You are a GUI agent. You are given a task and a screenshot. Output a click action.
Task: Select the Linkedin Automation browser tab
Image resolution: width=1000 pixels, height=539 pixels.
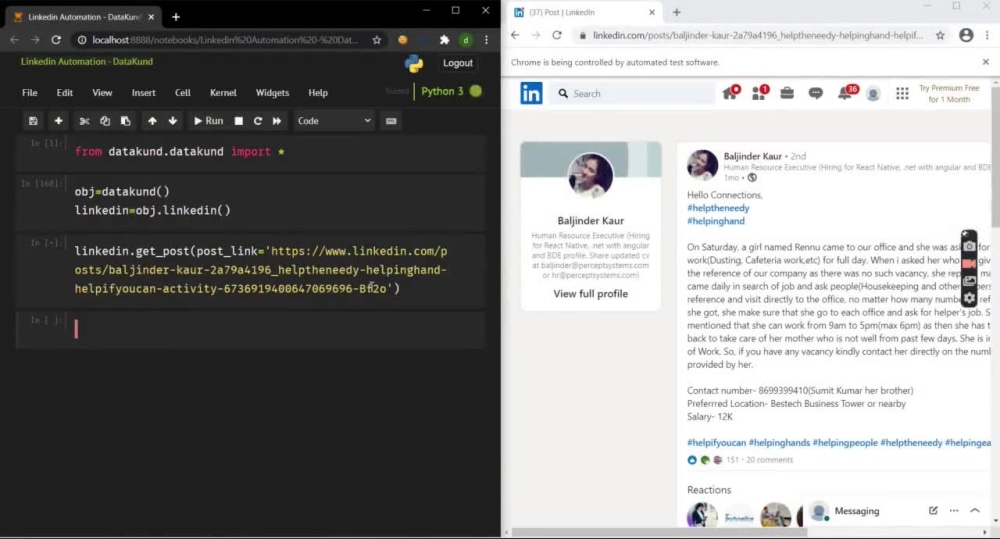tap(83, 17)
